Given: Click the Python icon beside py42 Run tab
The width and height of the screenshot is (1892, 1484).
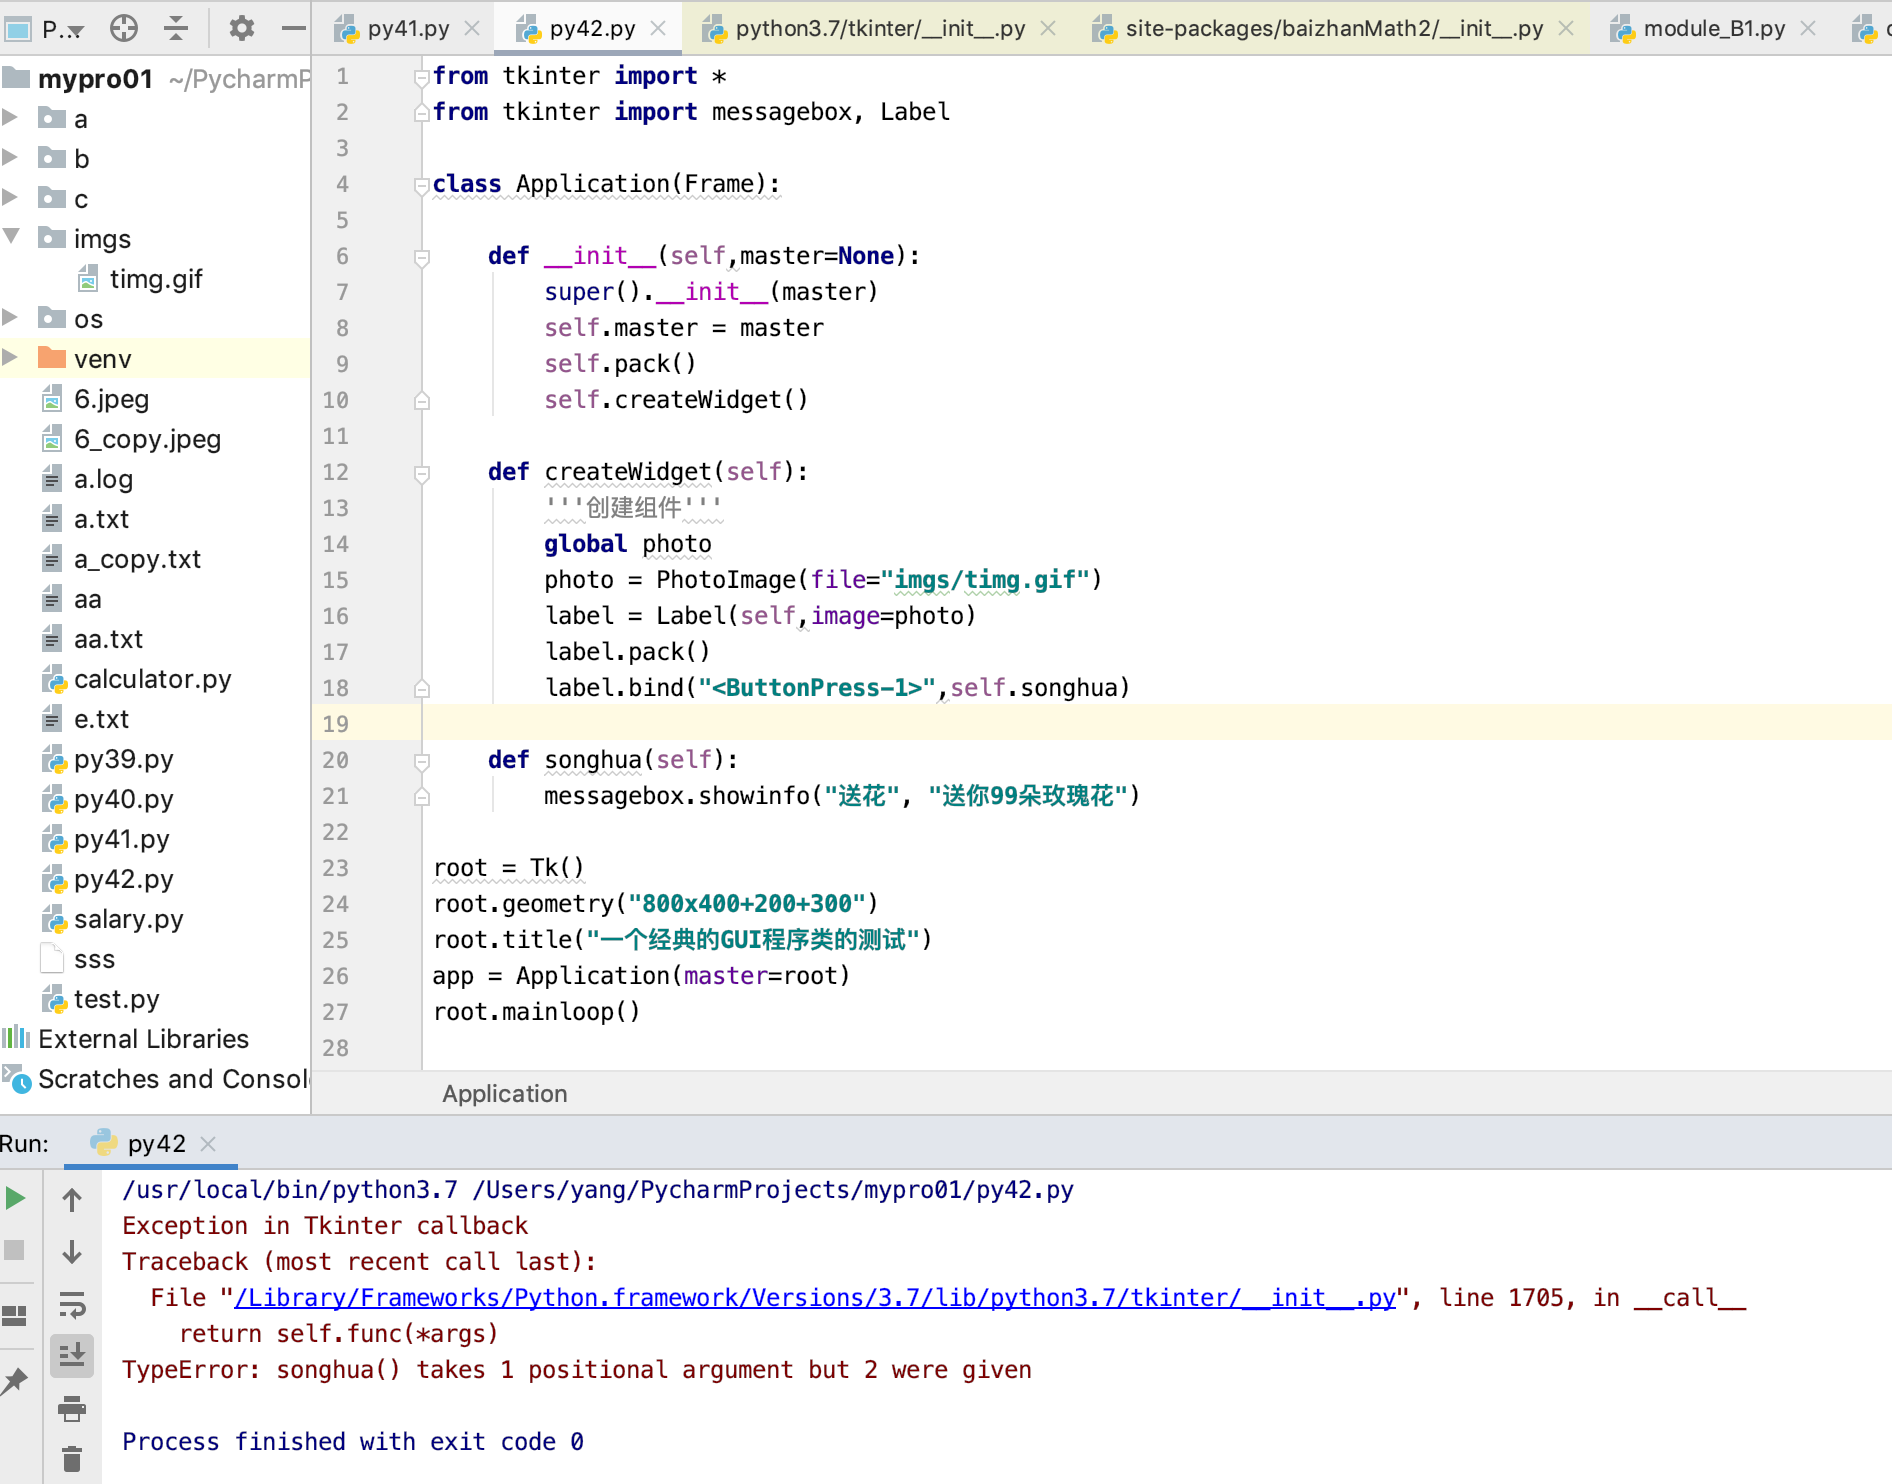Looking at the screenshot, I should click(103, 1142).
